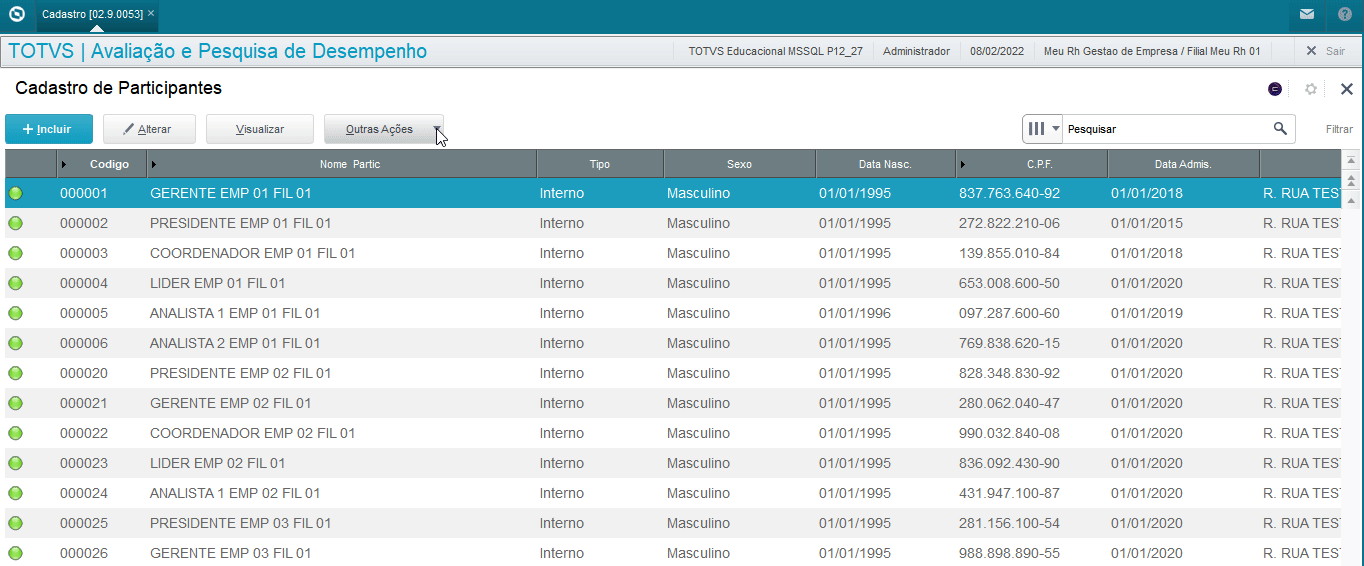The width and height of the screenshot is (1364, 566).
Task: Click the Data Admis. column header
Action: (1183, 164)
